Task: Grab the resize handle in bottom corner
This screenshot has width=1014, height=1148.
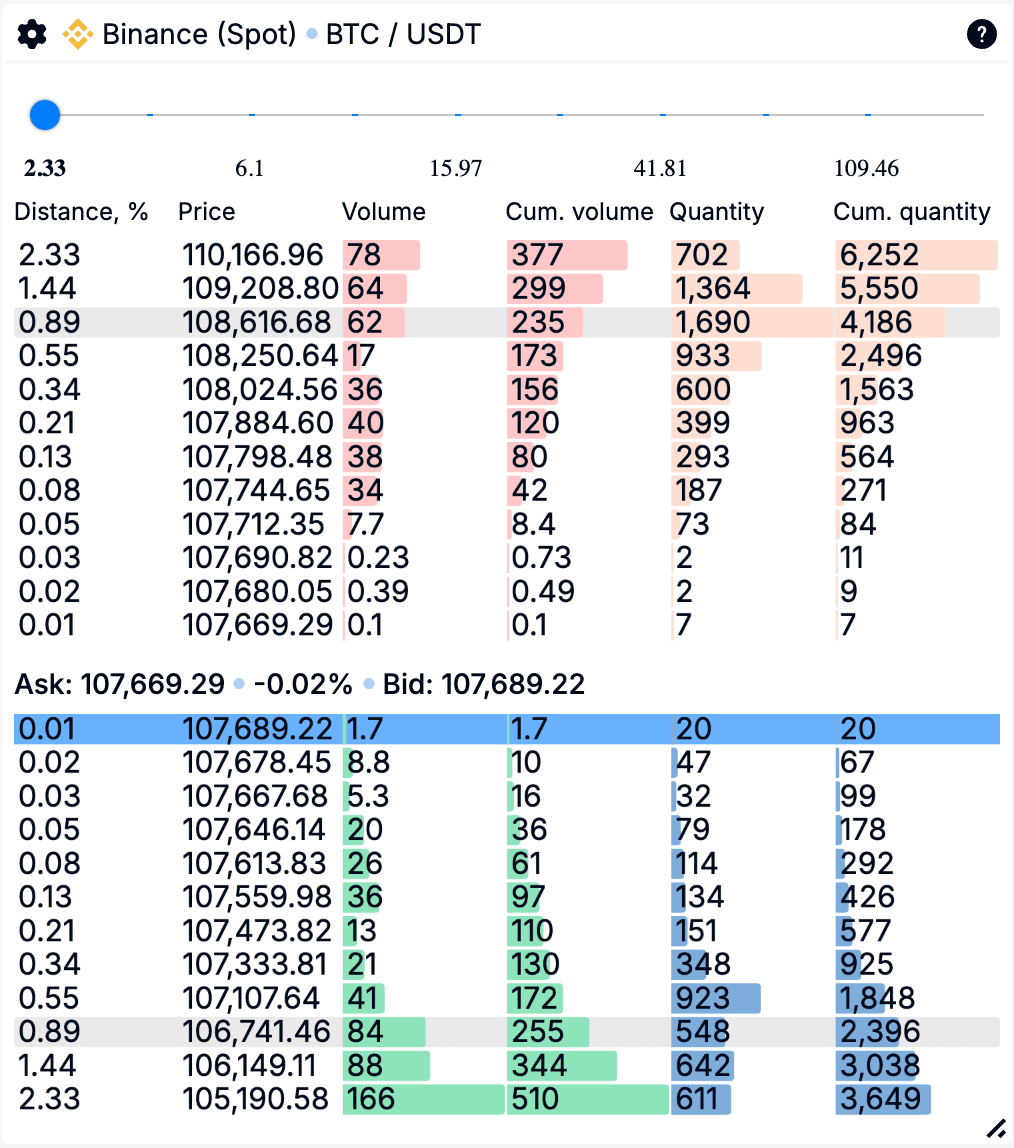Action: pyautogui.click(x=995, y=1129)
